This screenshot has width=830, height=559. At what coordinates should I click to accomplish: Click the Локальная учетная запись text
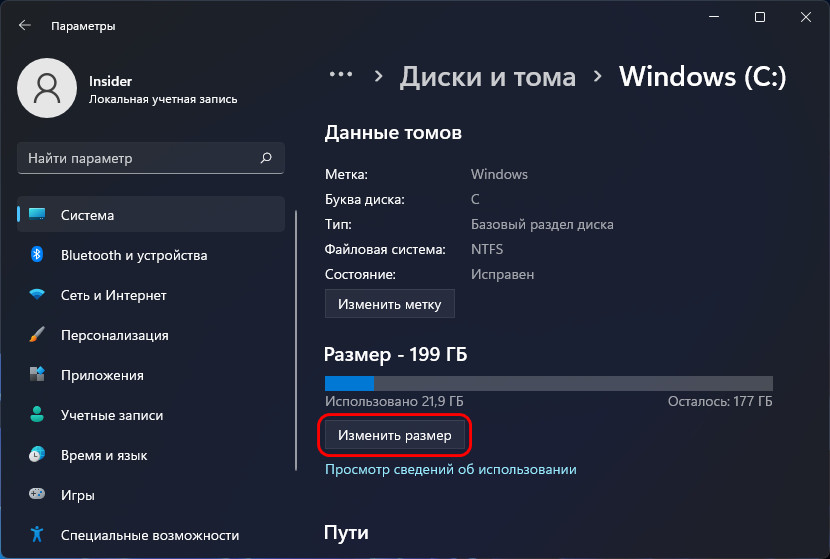click(163, 100)
